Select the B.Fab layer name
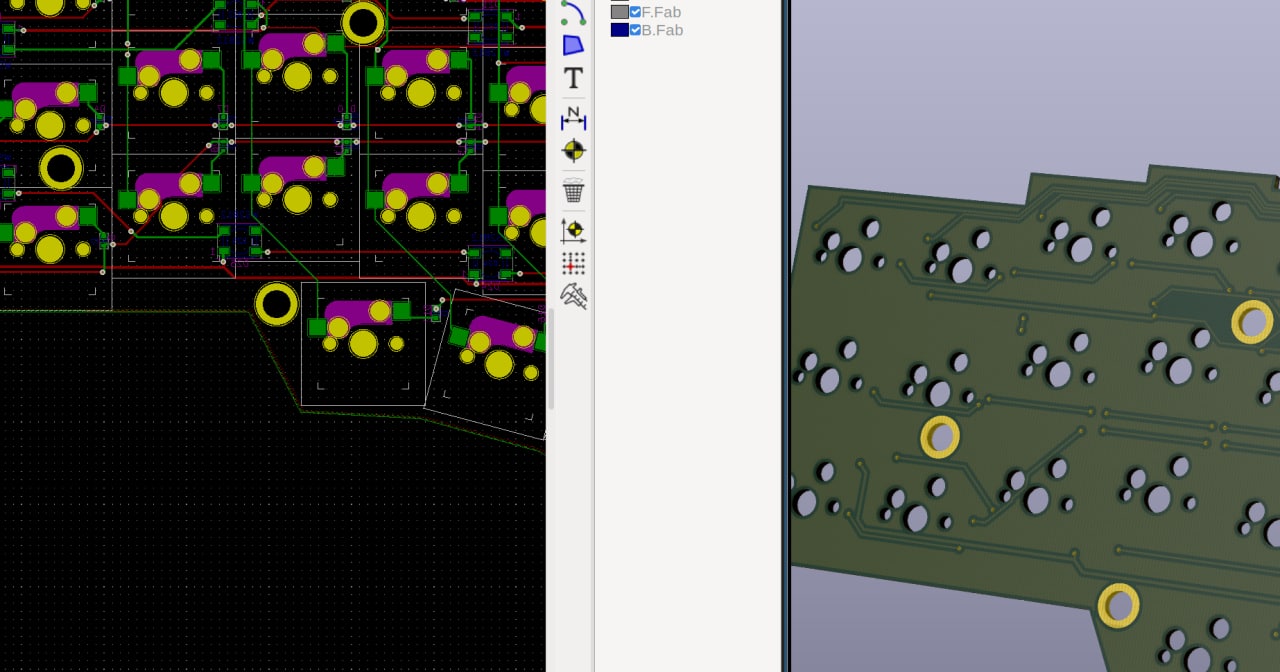This screenshot has height=672, width=1280. point(662,30)
